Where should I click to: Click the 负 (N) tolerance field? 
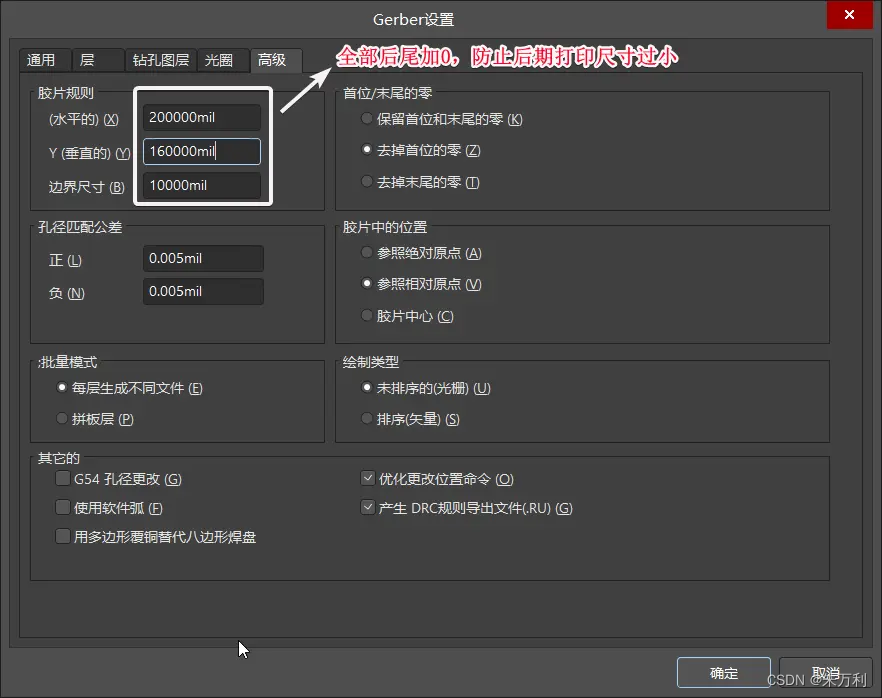click(x=203, y=292)
